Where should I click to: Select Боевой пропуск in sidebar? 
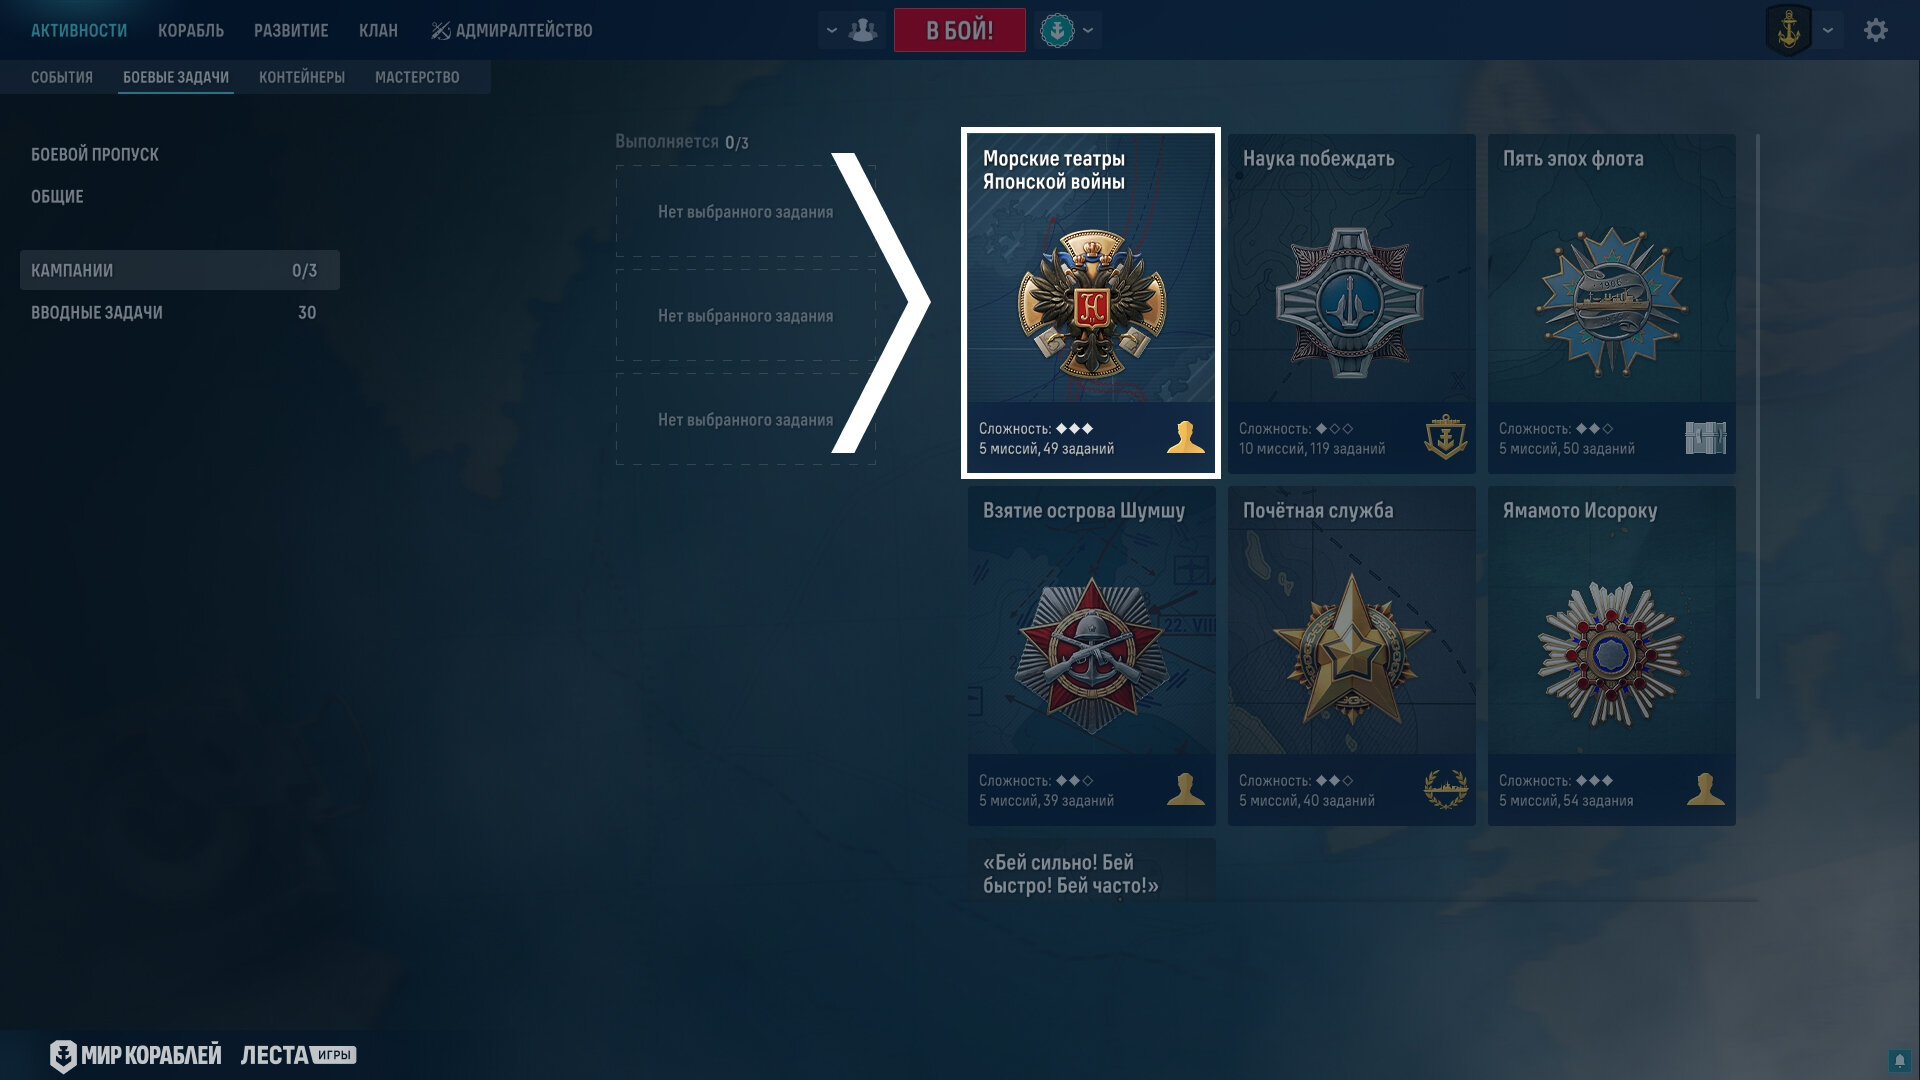(95, 154)
